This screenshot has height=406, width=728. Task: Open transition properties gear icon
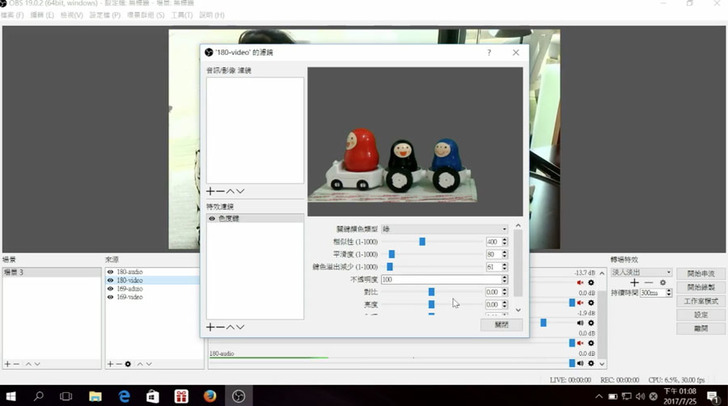point(662,283)
